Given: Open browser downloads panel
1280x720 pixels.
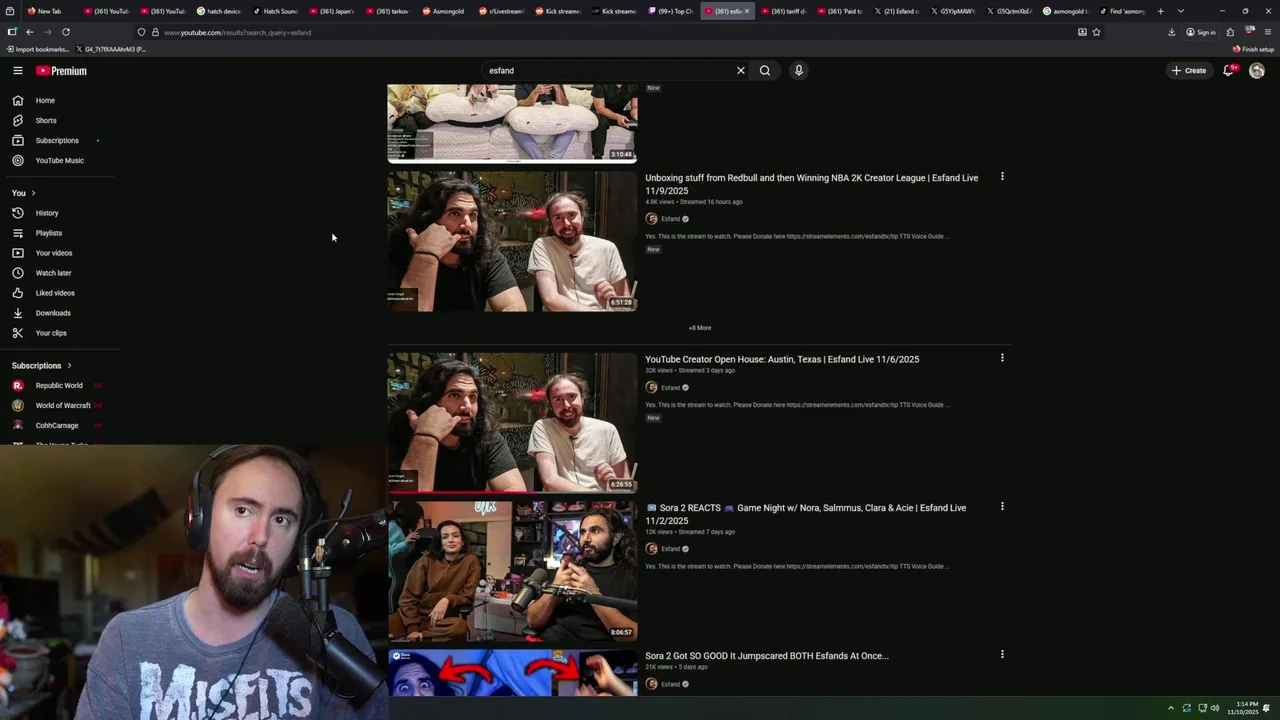Looking at the screenshot, I should [x=1171, y=32].
